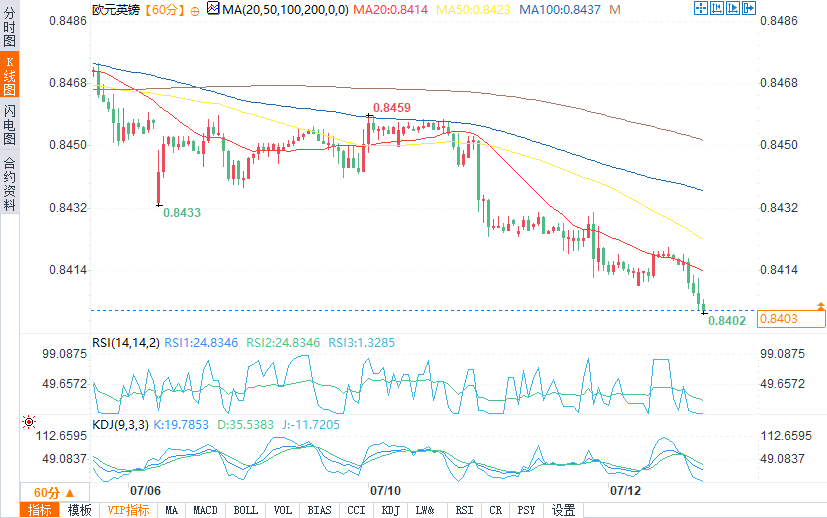Click the 欧元英镑 symbol title

(x=116, y=9)
